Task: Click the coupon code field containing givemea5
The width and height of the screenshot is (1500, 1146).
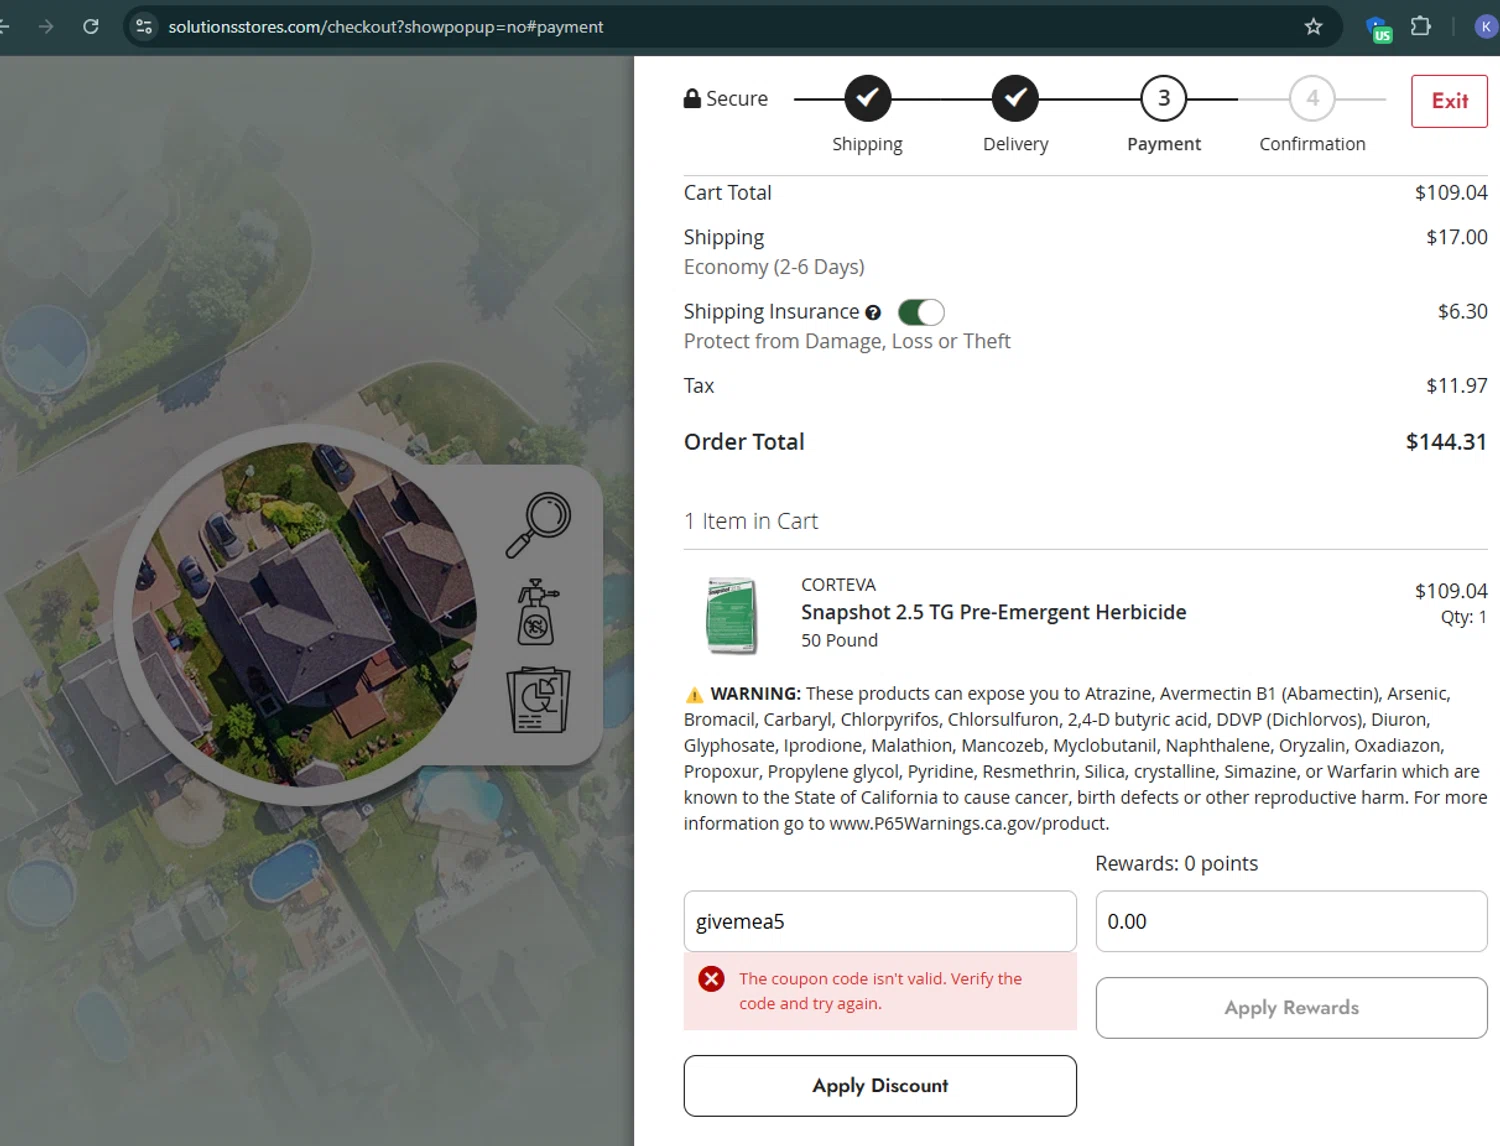Action: (x=880, y=921)
